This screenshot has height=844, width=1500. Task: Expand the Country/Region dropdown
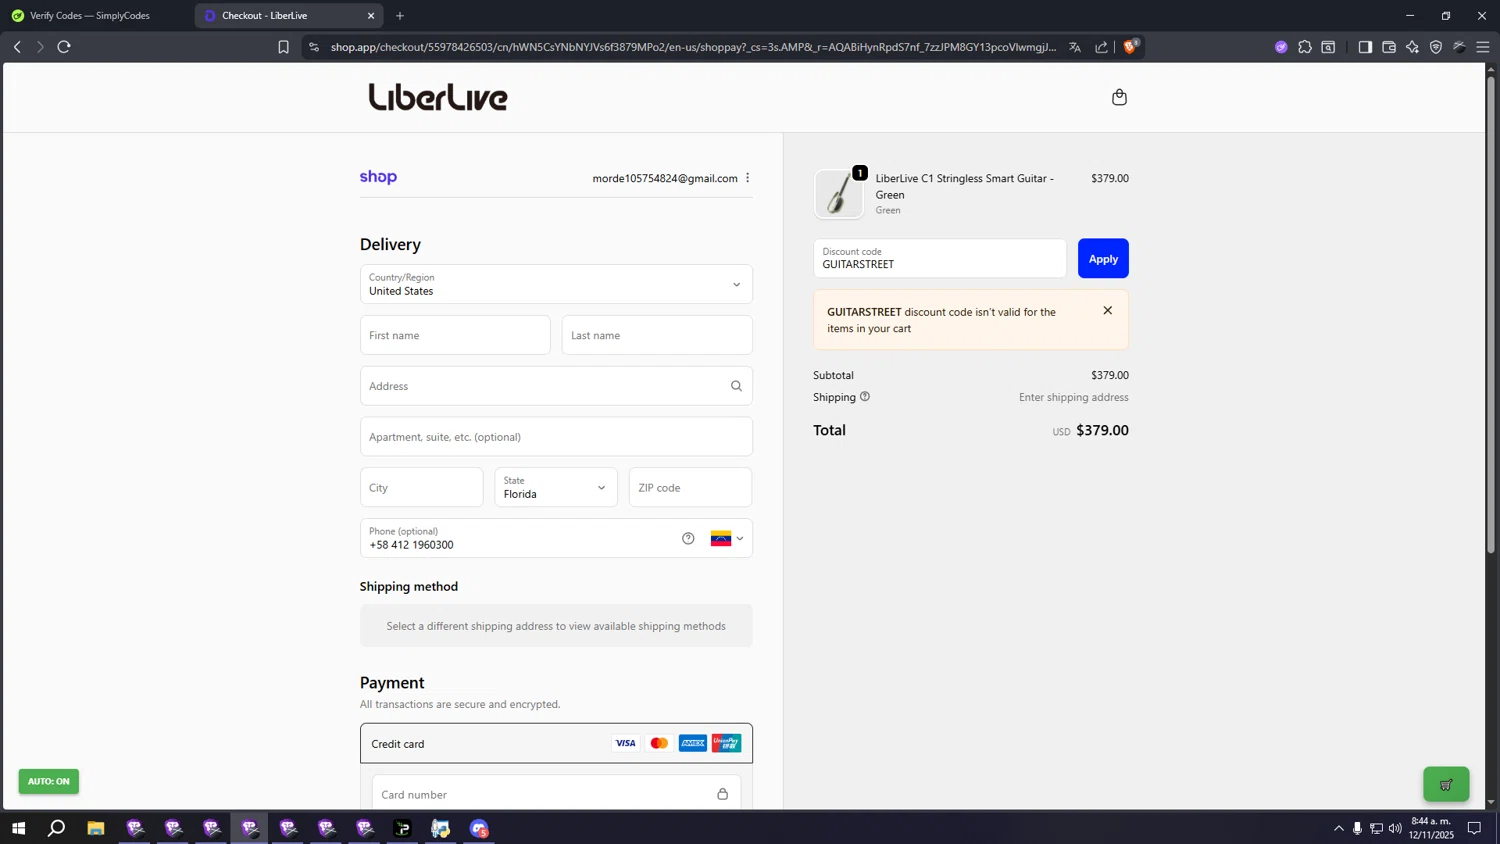pos(556,284)
